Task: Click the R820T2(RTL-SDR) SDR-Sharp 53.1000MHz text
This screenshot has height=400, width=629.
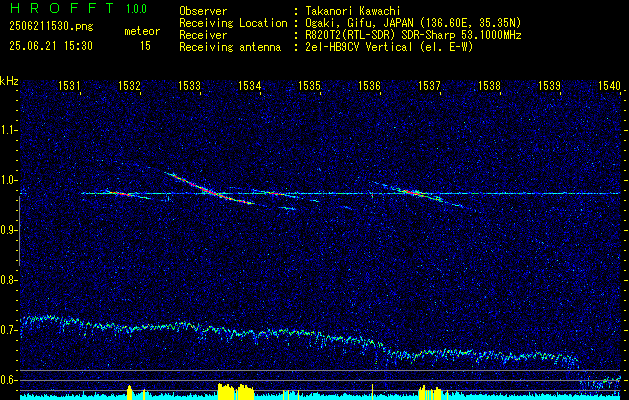Action: 413,35
